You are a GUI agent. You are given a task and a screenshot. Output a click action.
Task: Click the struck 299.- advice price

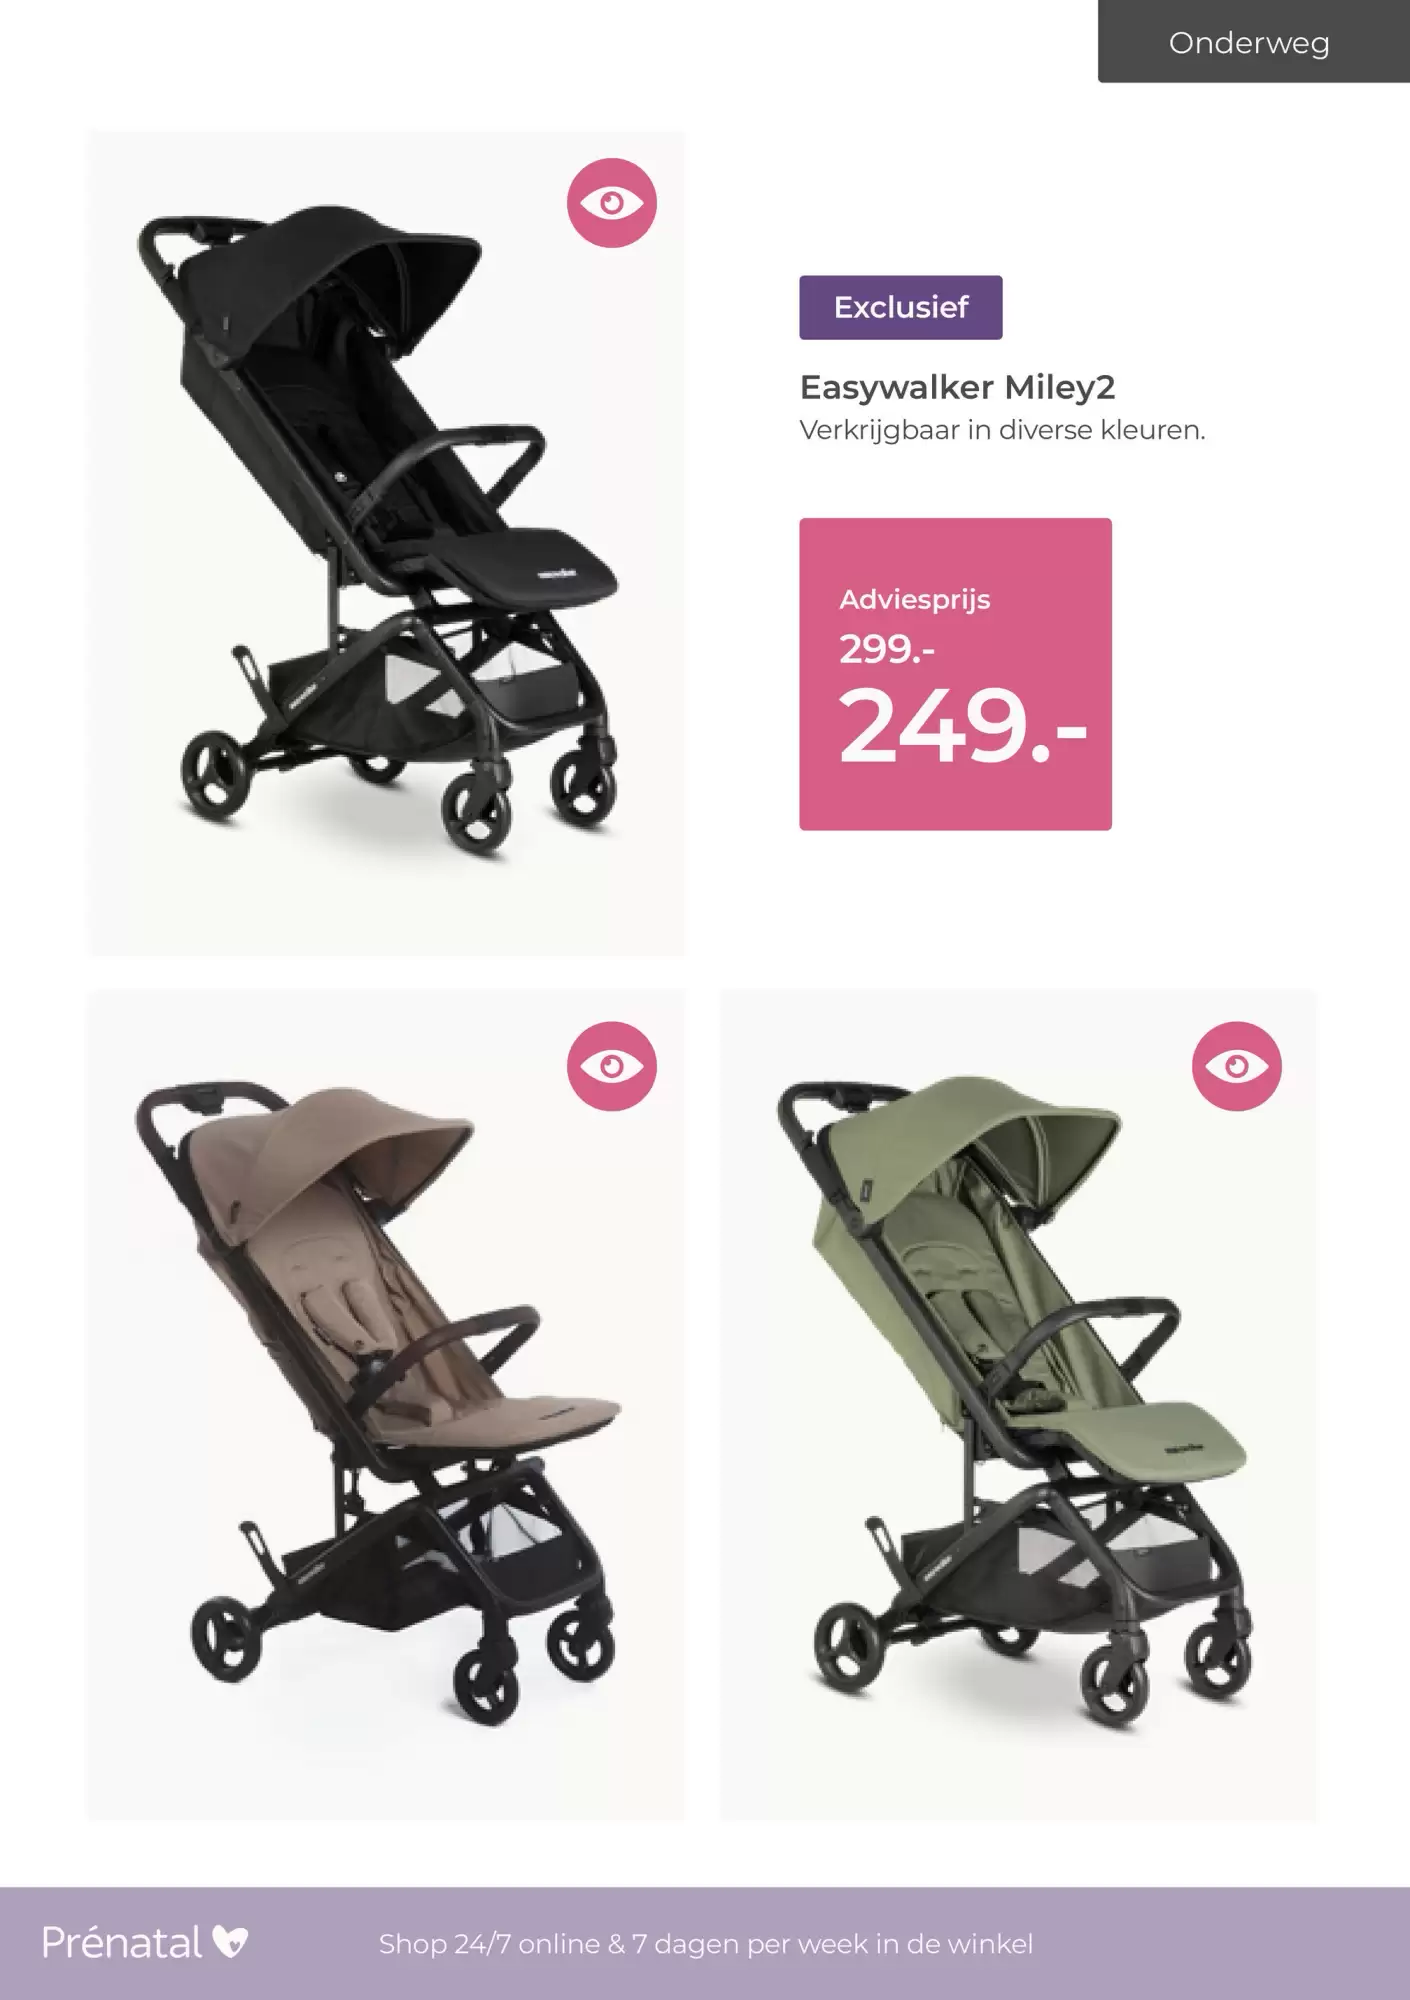[887, 650]
